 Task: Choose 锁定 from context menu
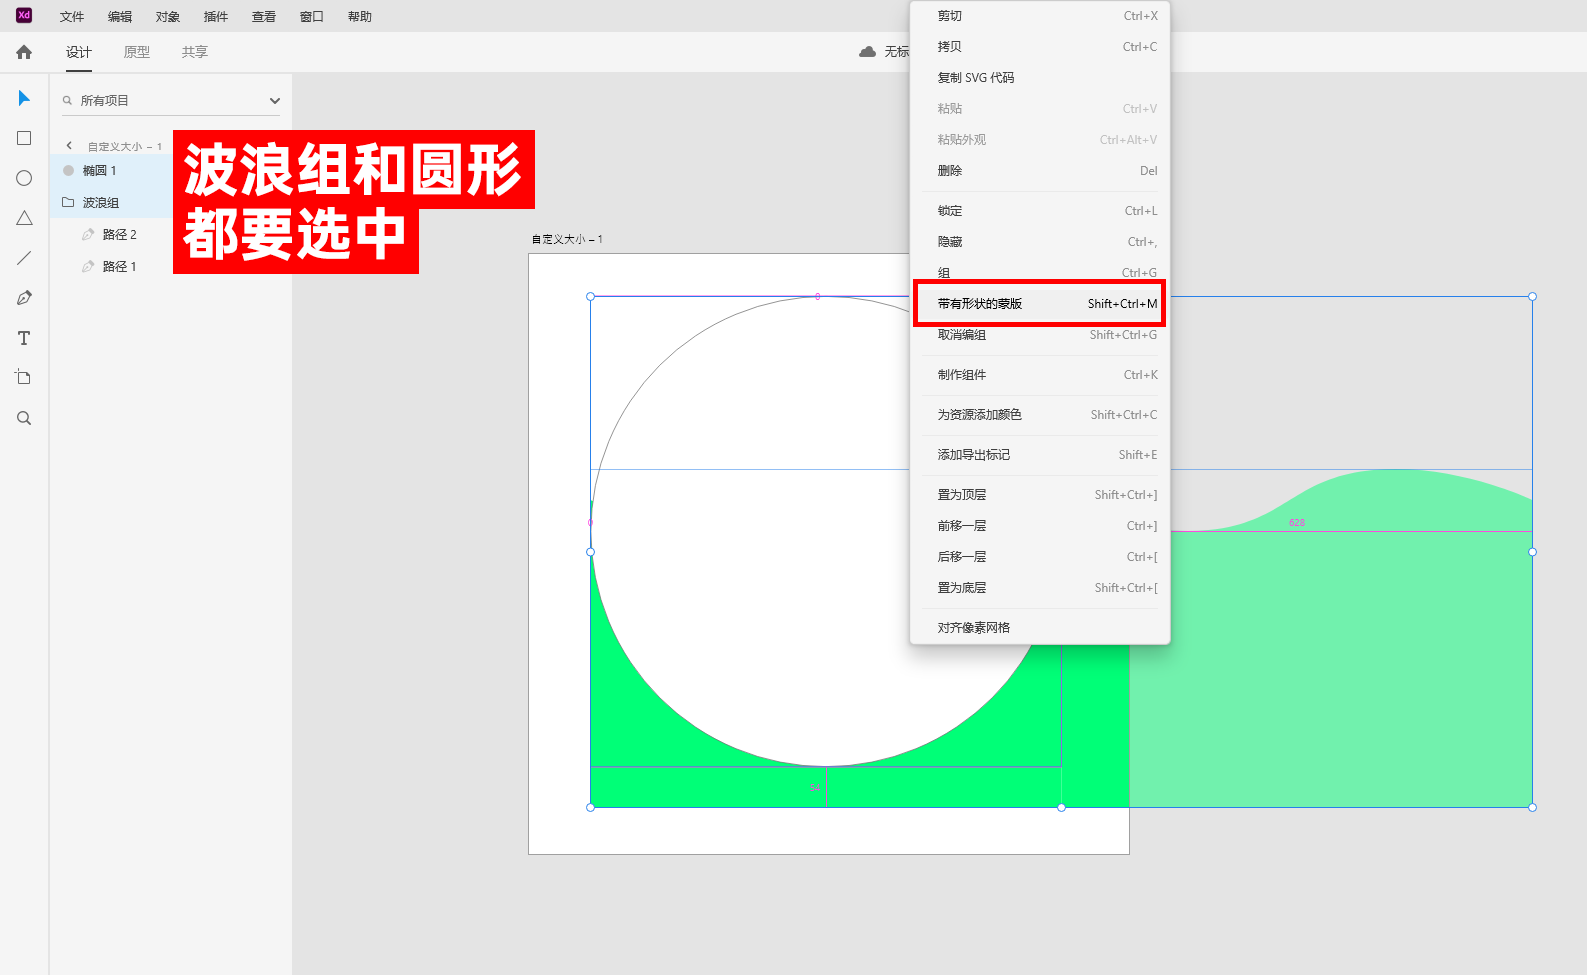pos(1040,211)
